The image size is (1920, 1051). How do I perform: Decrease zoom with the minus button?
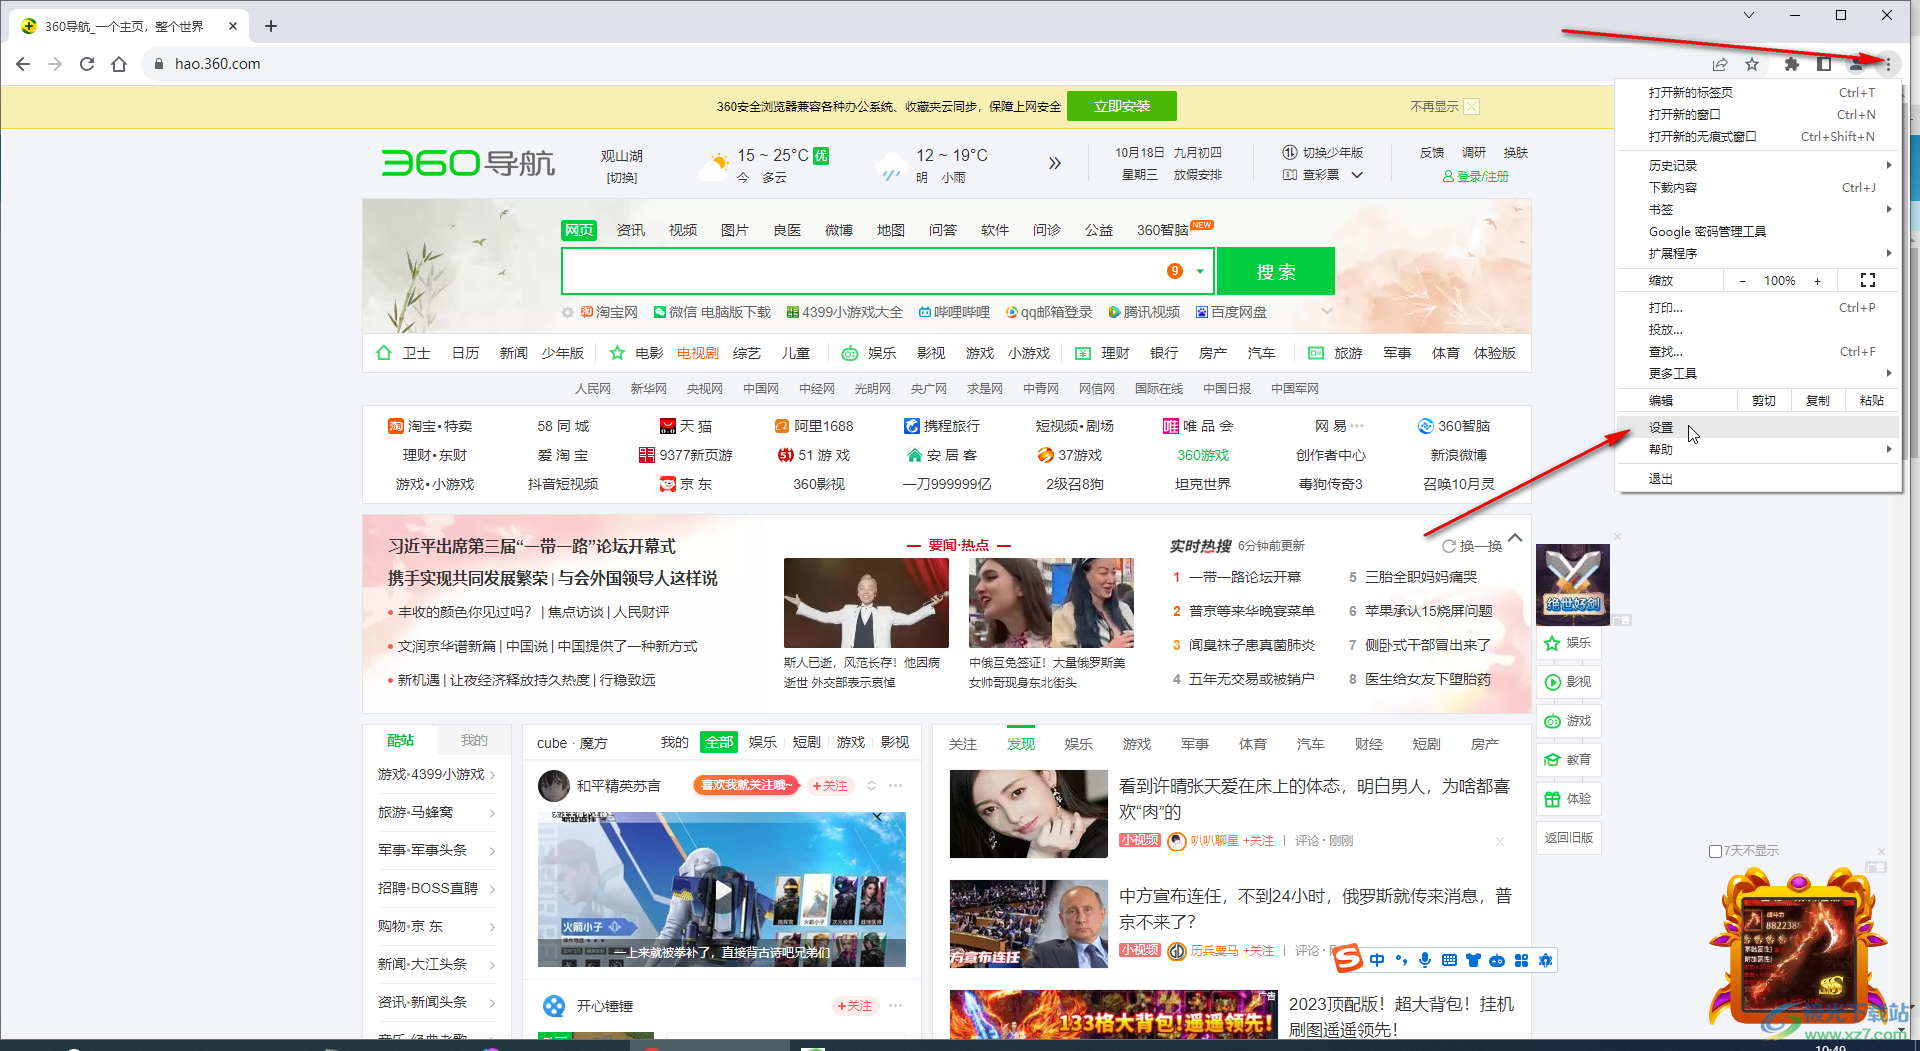tap(1742, 281)
